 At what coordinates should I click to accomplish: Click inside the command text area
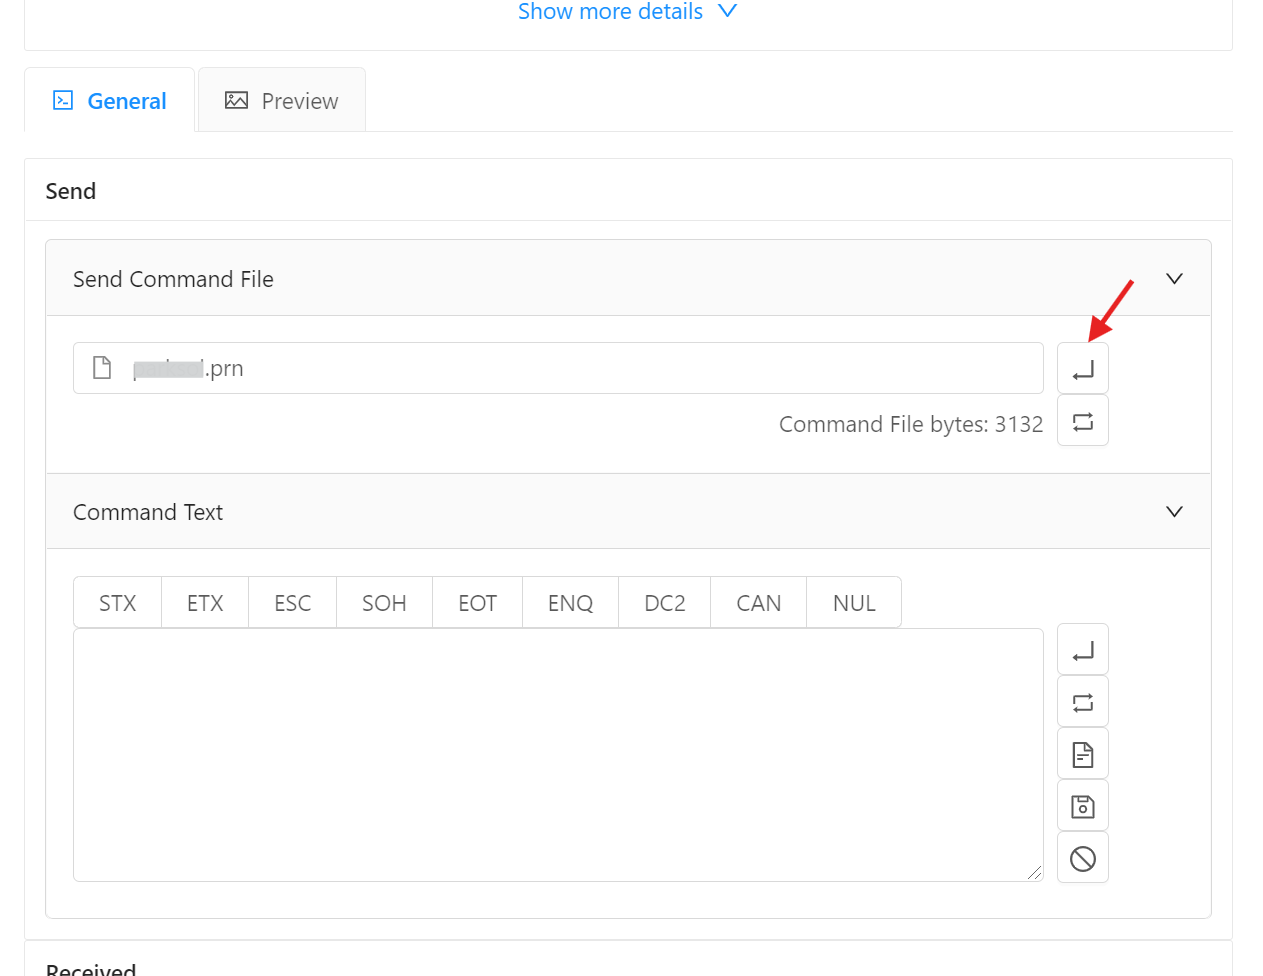pos(557,755)
